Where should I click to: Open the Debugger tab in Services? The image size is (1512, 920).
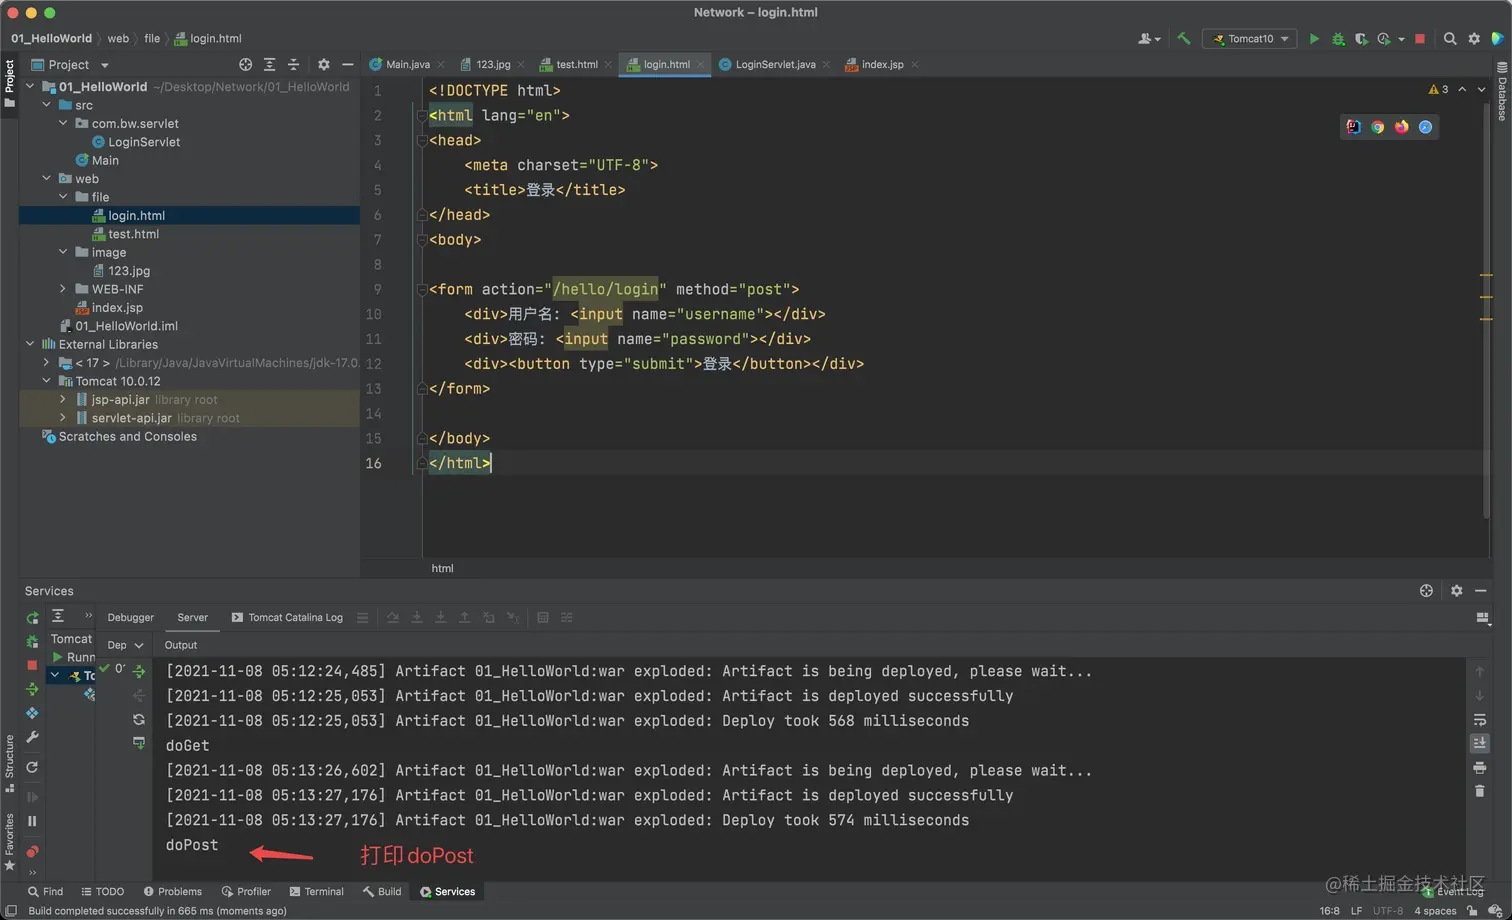(x=130, y=617)
